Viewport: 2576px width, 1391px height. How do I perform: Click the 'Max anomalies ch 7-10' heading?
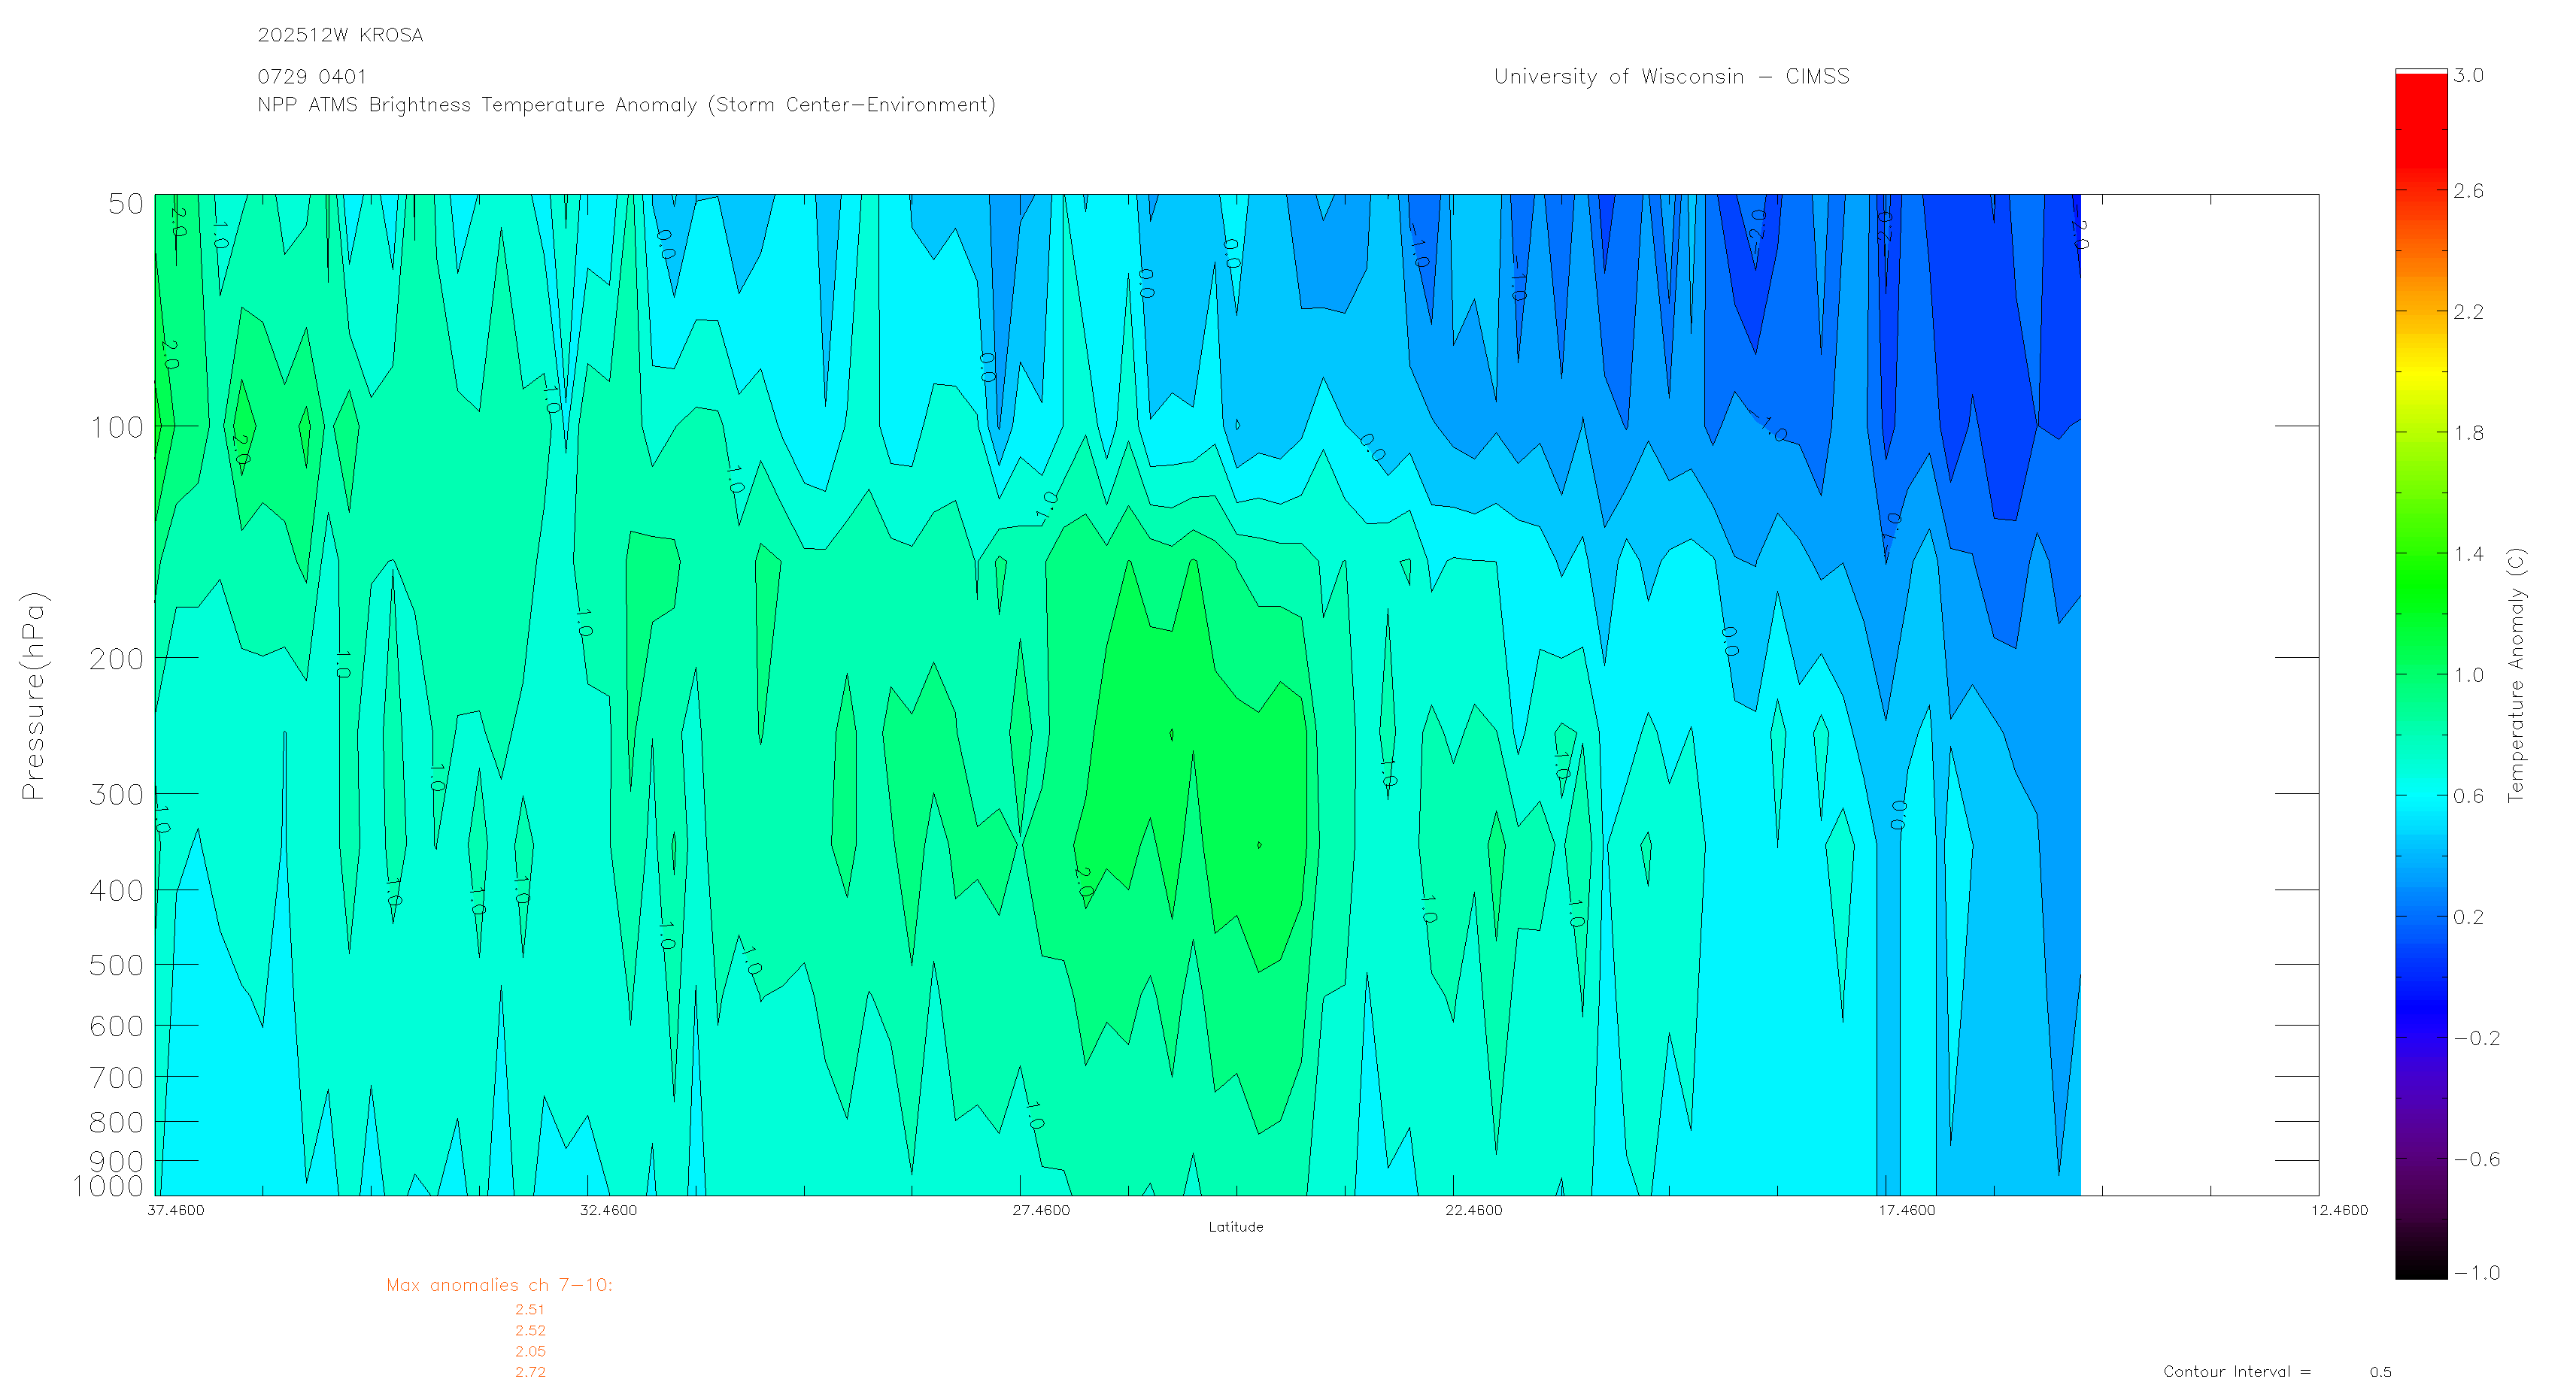(499, 1286)
